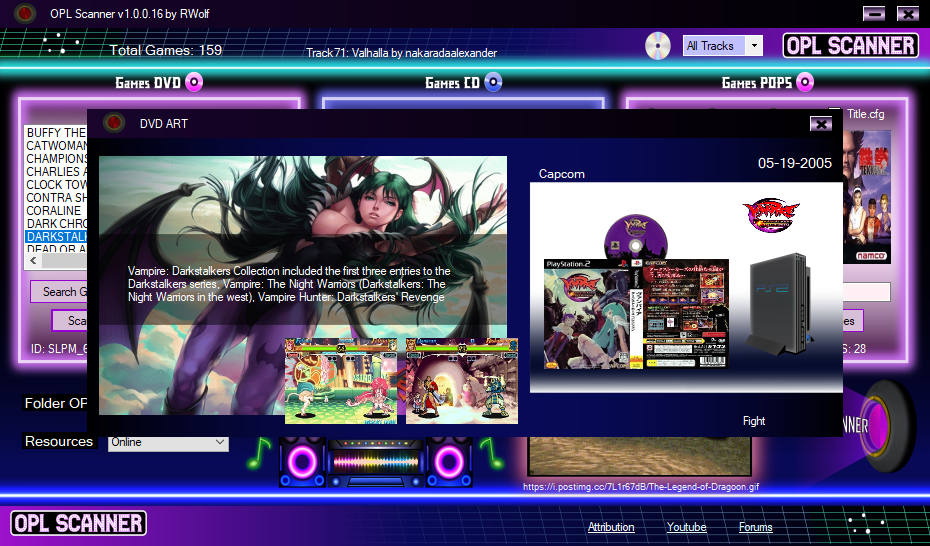Click the 05-19-2005 release date
The image size is (930, 546).
[795, 163]
